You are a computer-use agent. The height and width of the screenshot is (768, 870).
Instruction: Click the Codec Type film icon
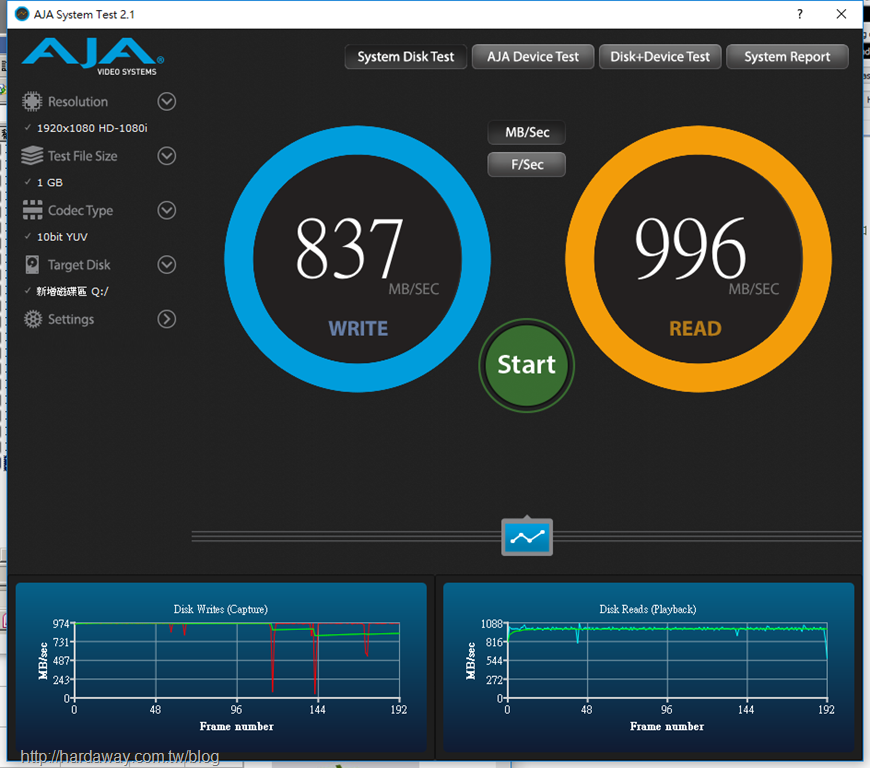pos(32,210)
